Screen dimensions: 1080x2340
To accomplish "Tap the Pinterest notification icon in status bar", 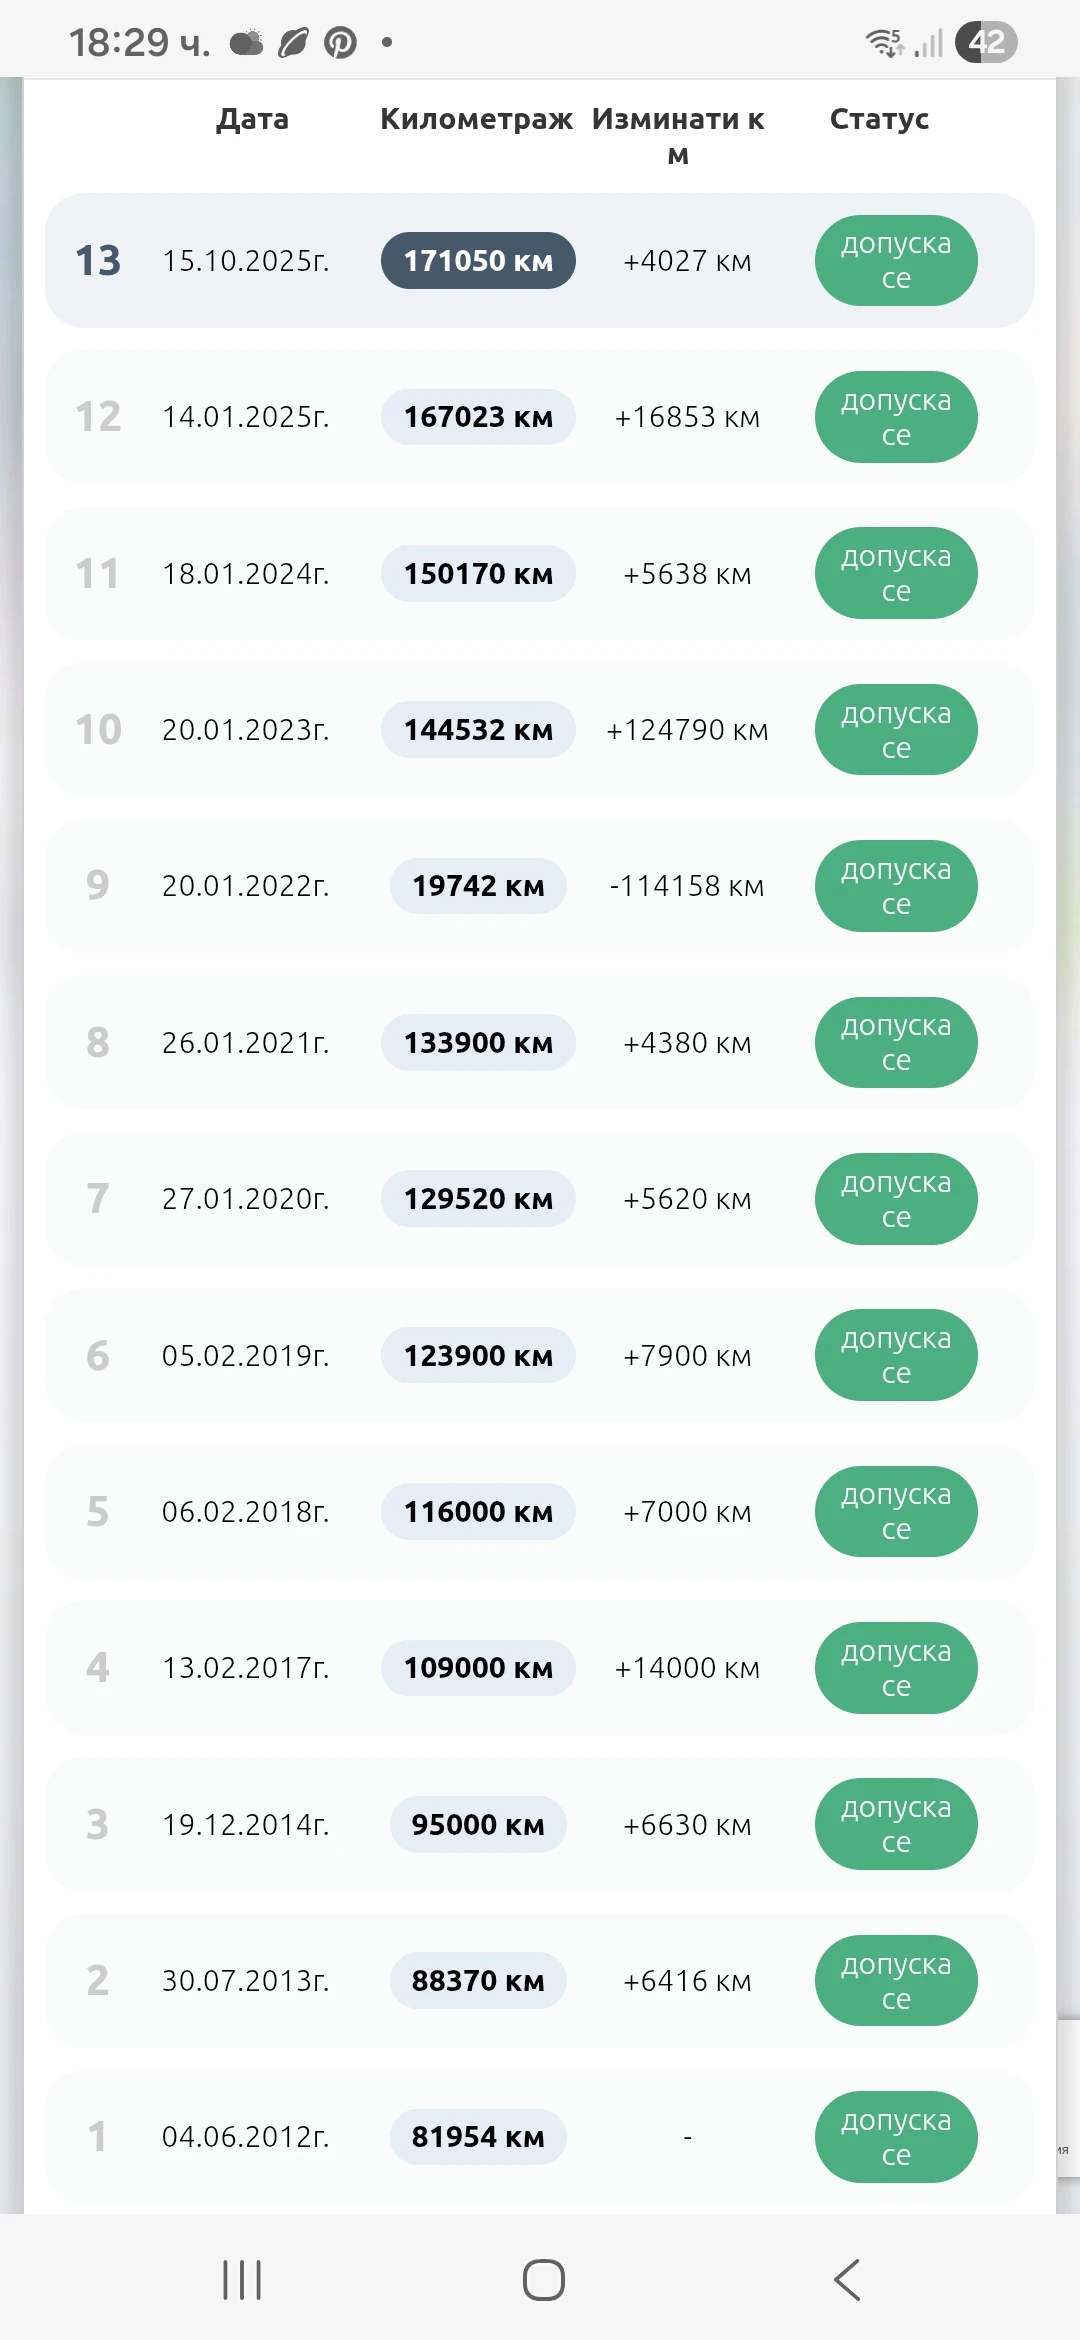I will click(x=340, y=43).
